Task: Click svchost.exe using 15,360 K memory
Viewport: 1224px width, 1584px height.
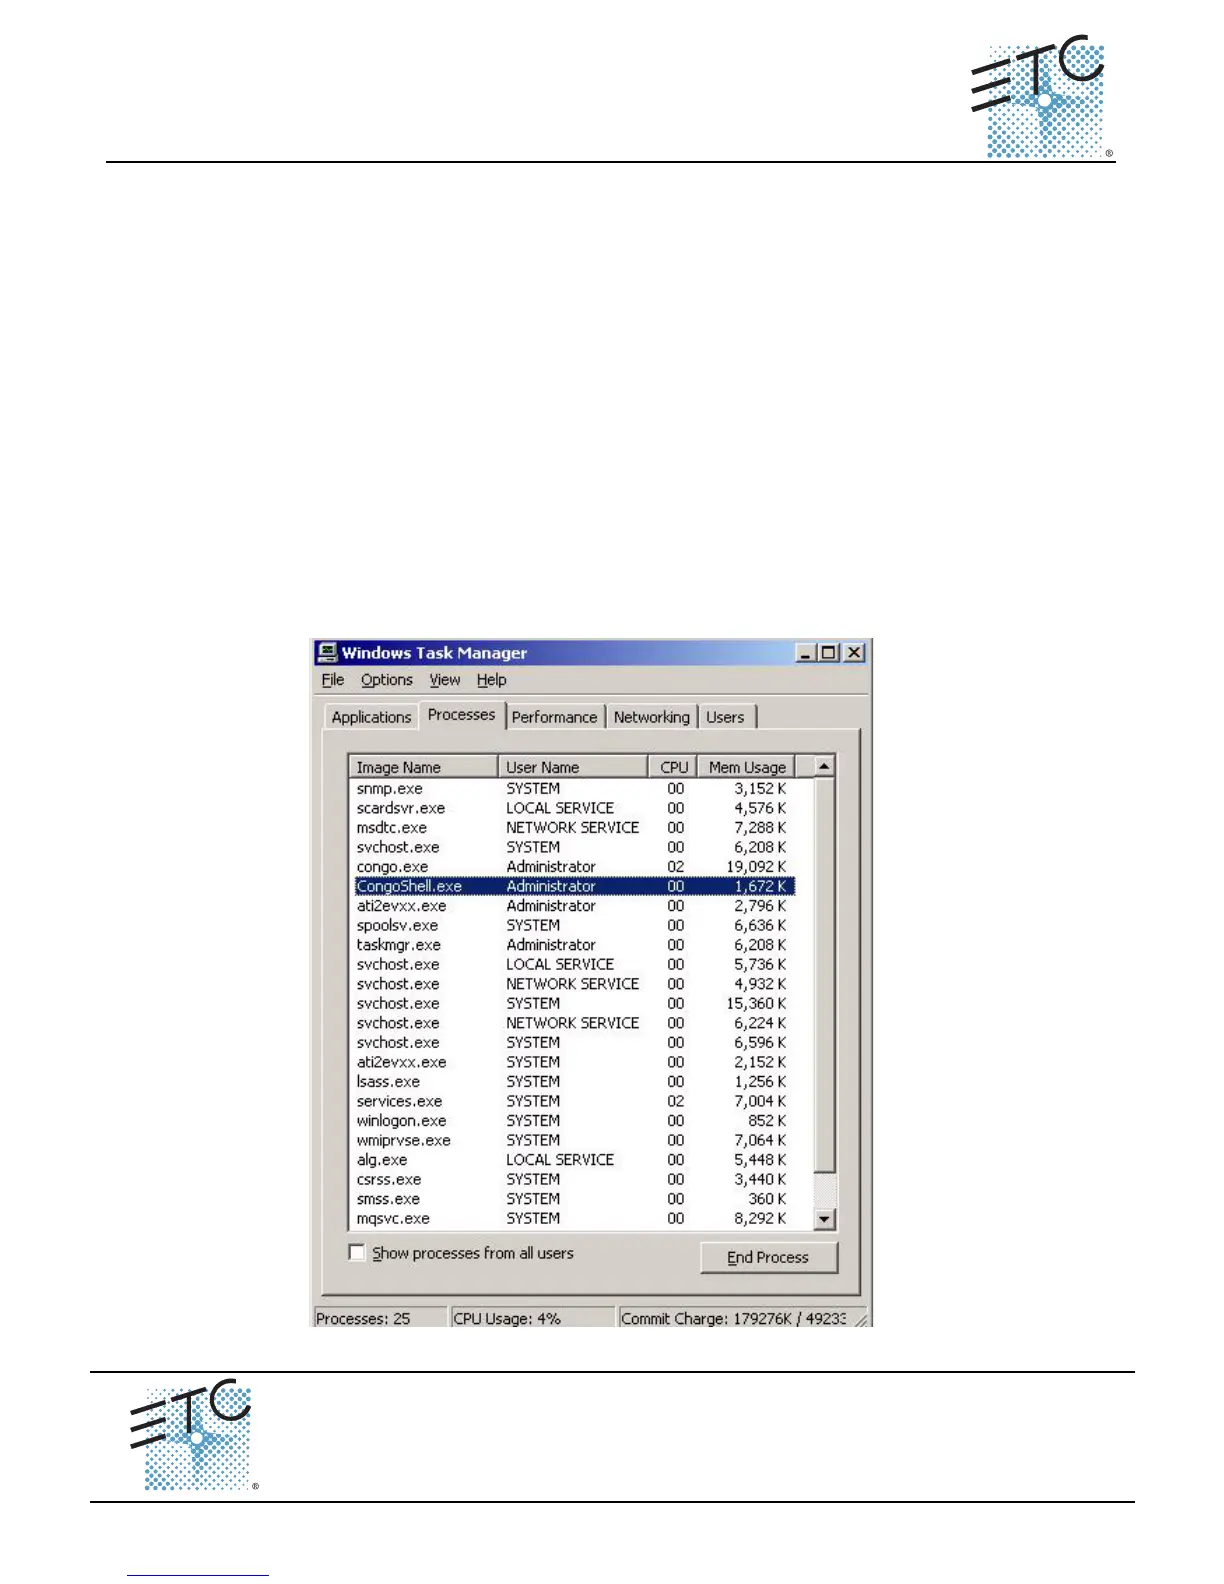Action: (x=572, y=1003)
